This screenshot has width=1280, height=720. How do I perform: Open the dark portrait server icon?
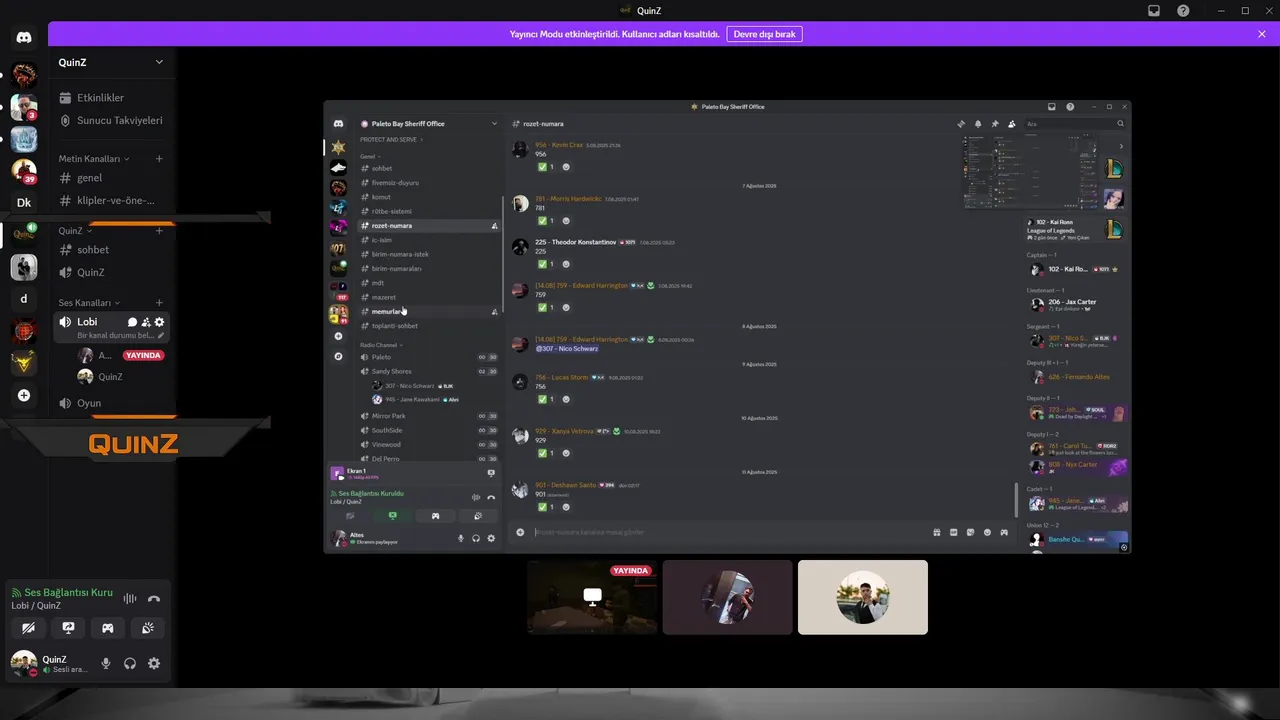24,267
